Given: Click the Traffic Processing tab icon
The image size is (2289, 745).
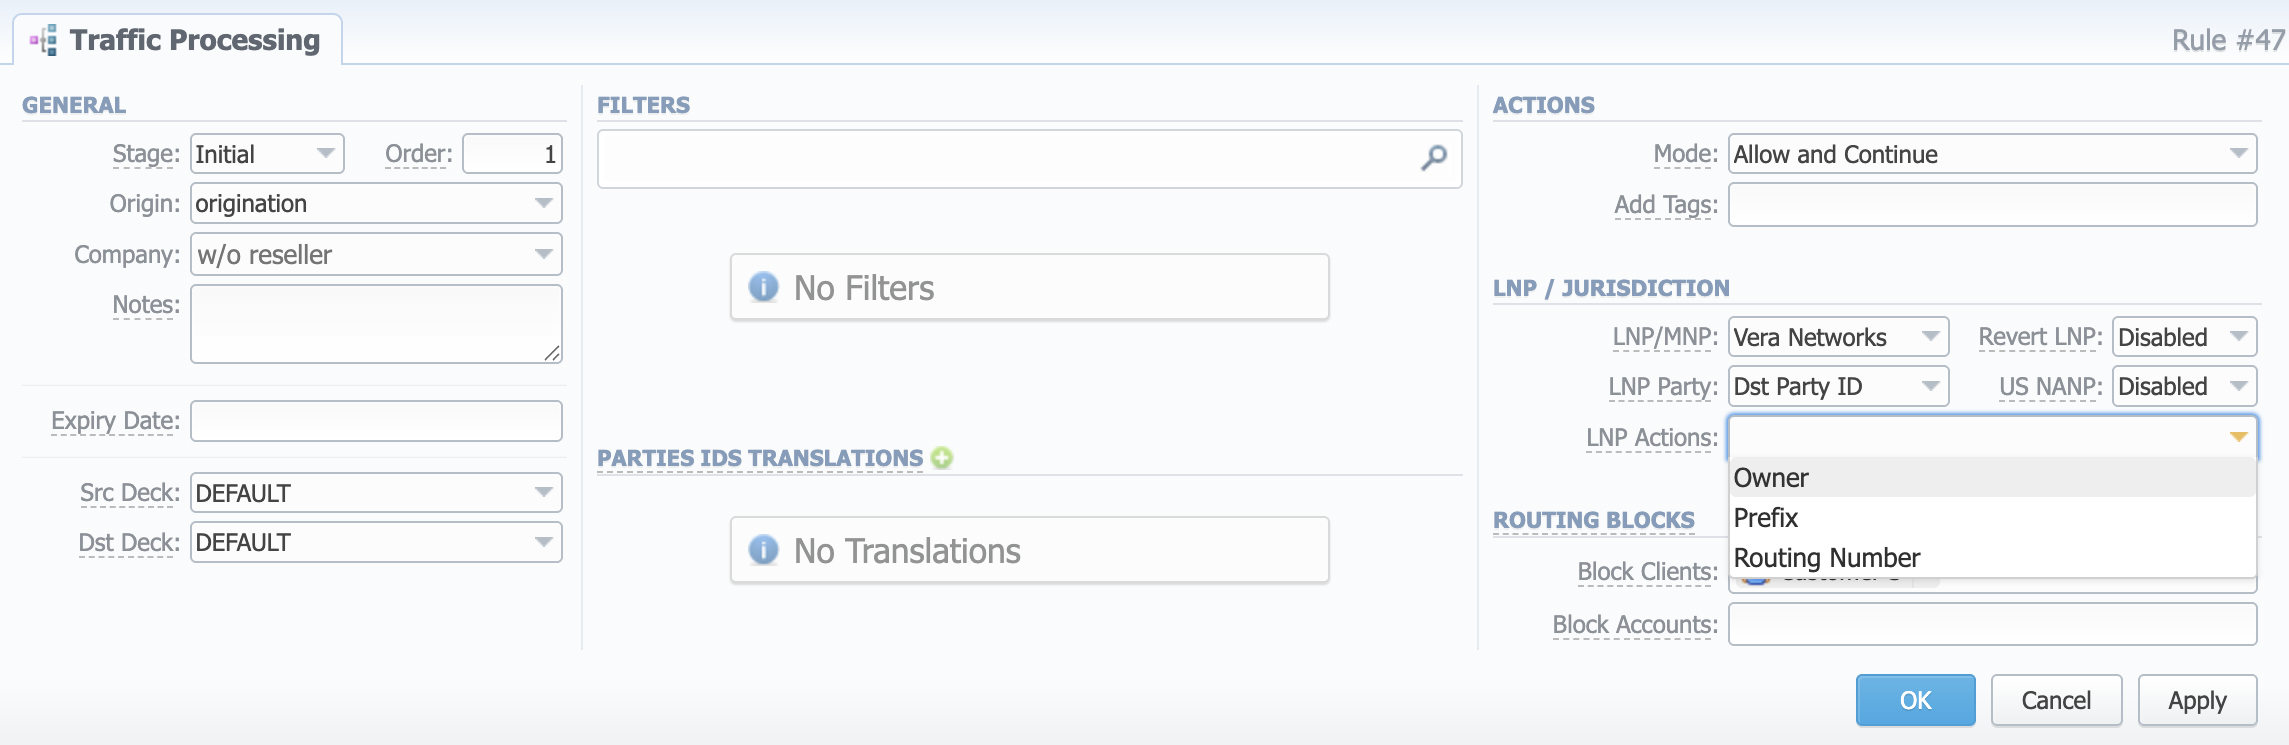Looking at the screenshot, I should click(x=44, y=41).
